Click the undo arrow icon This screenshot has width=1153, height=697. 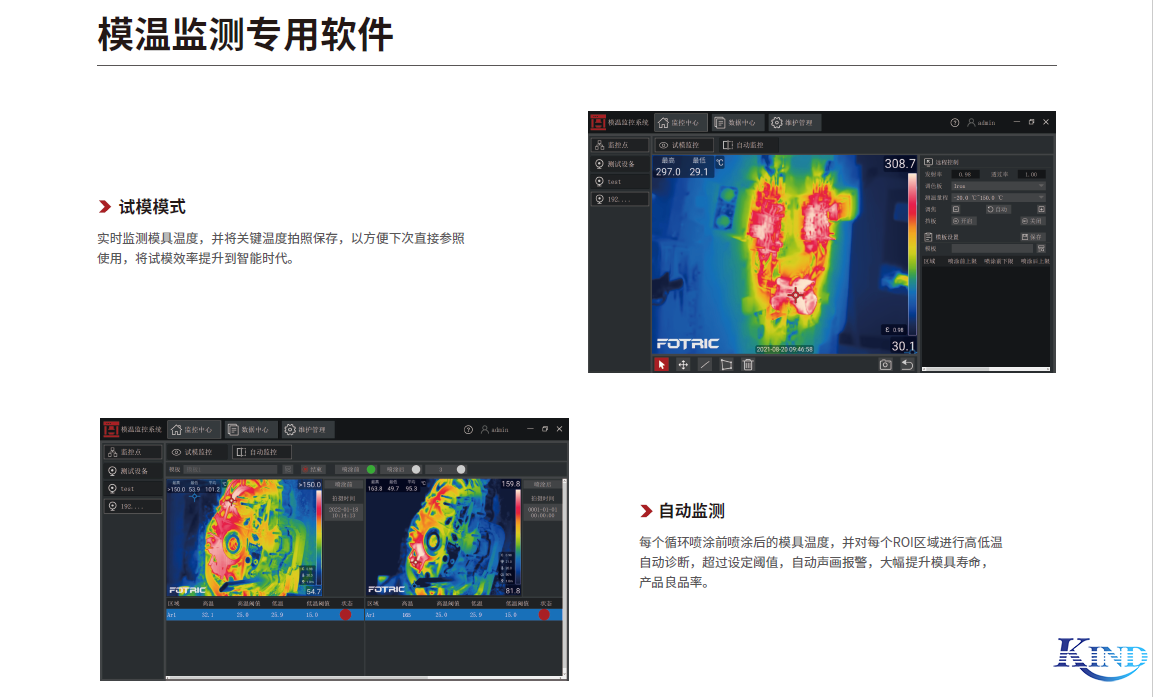point(907,365)
